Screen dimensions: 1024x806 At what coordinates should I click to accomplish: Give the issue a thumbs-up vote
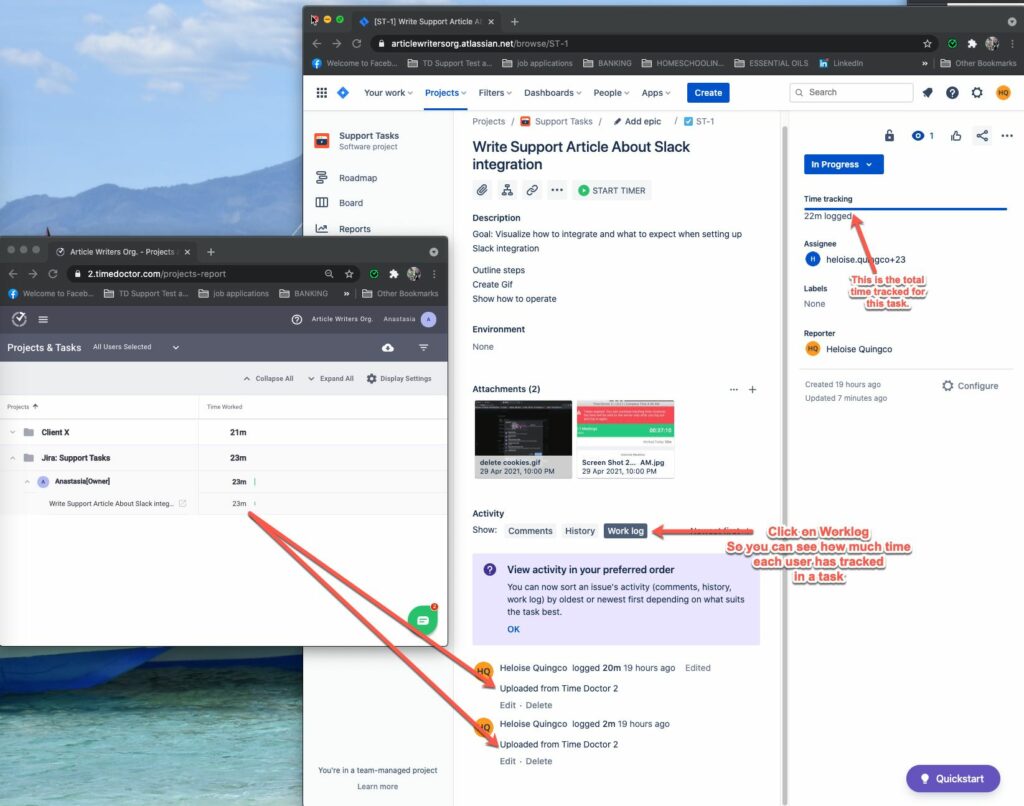tap(954, 137)
